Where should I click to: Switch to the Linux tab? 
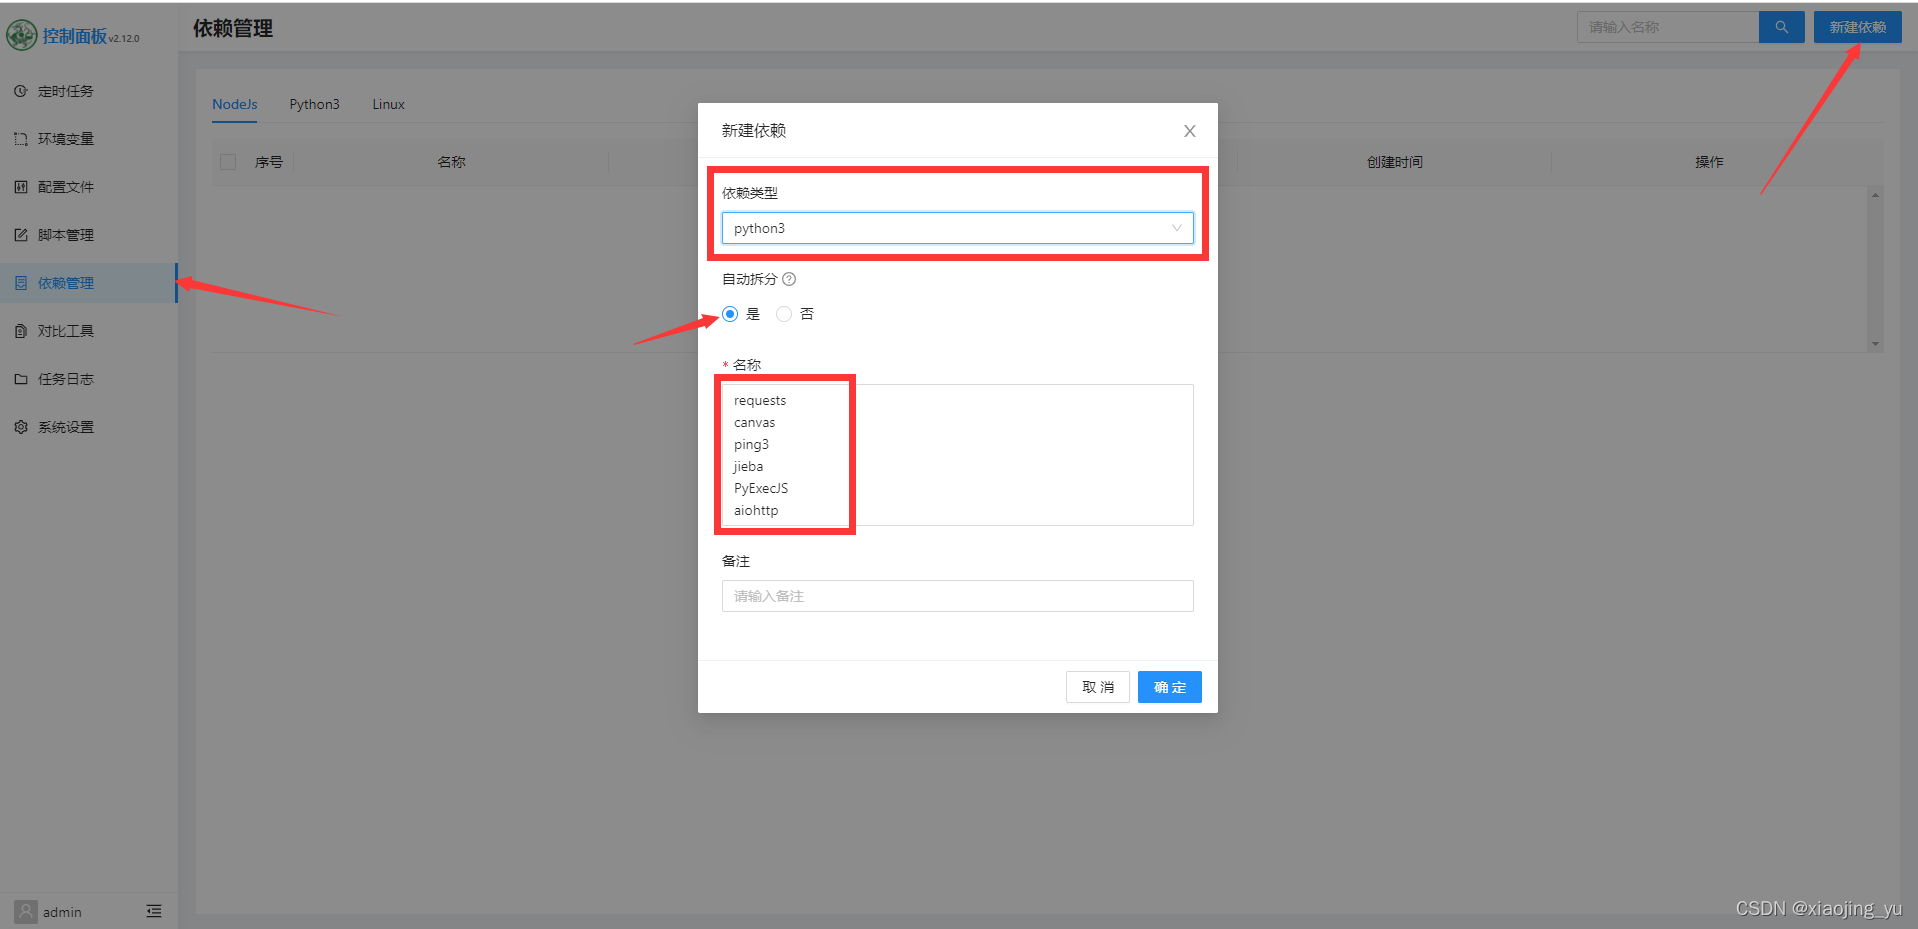[x=388, y=104]
